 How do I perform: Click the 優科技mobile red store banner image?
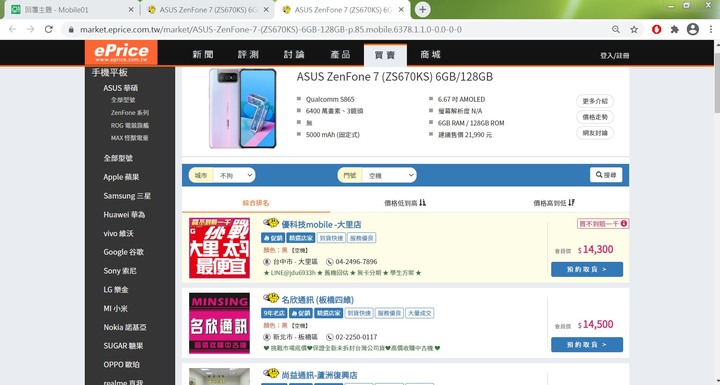(219, 248)
